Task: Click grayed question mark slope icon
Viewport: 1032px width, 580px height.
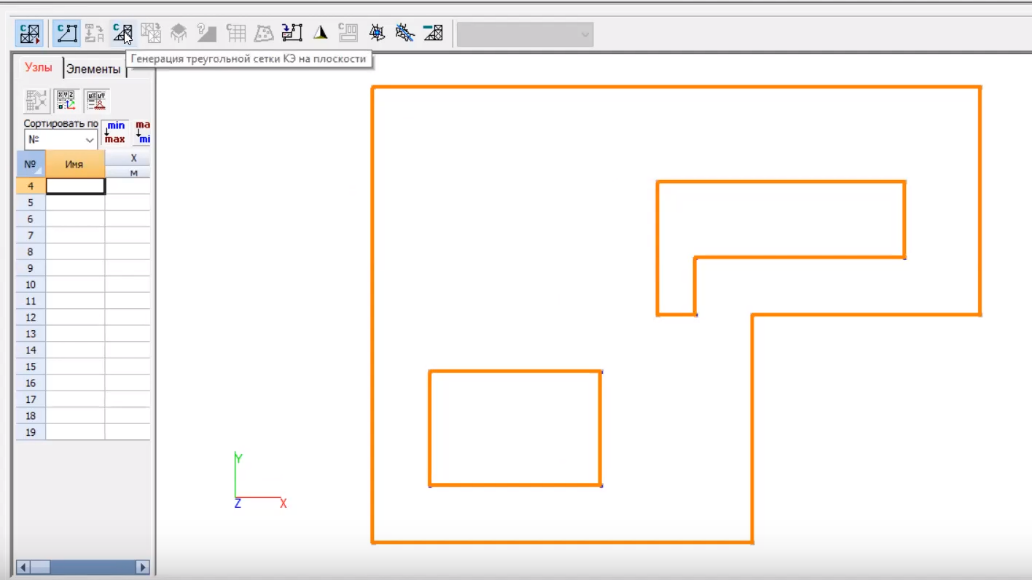Action: [x=207, y=33]
